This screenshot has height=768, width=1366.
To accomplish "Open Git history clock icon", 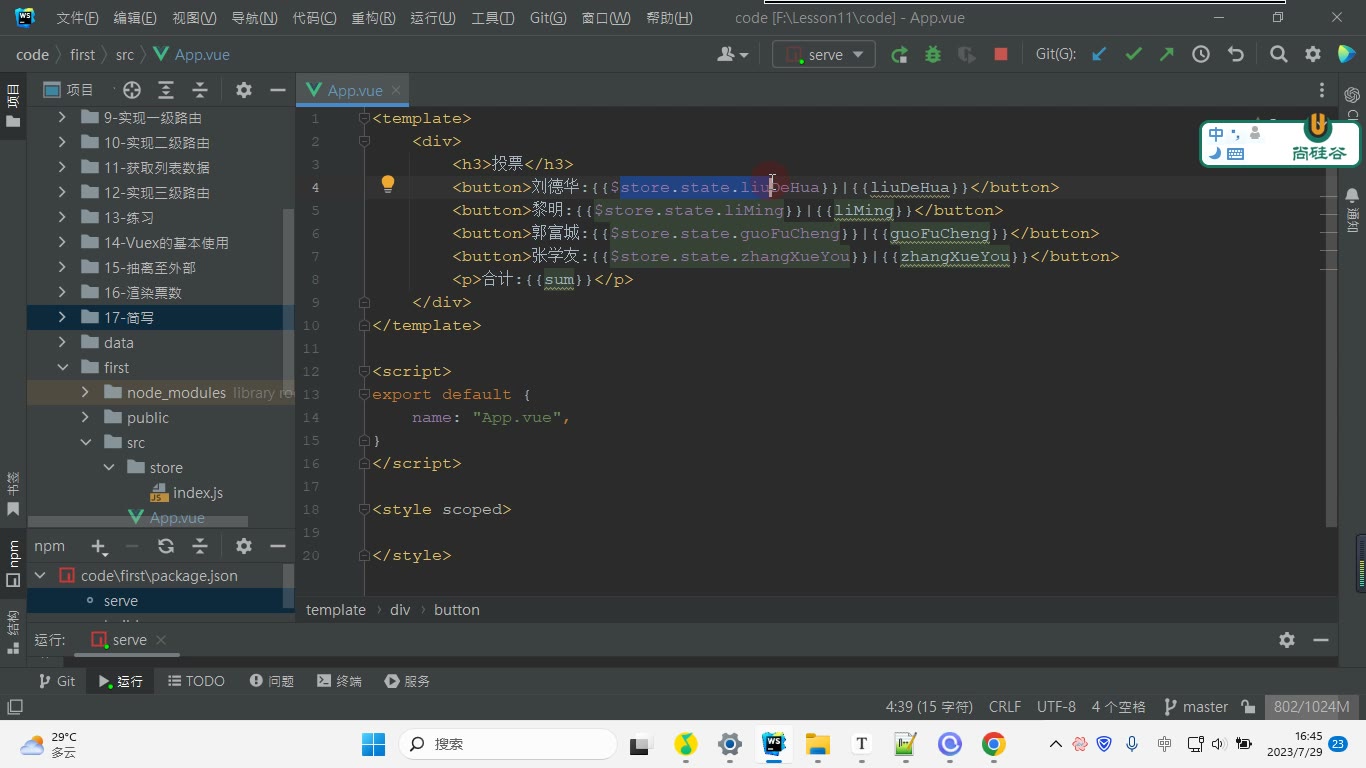I will coord(1201,55).
